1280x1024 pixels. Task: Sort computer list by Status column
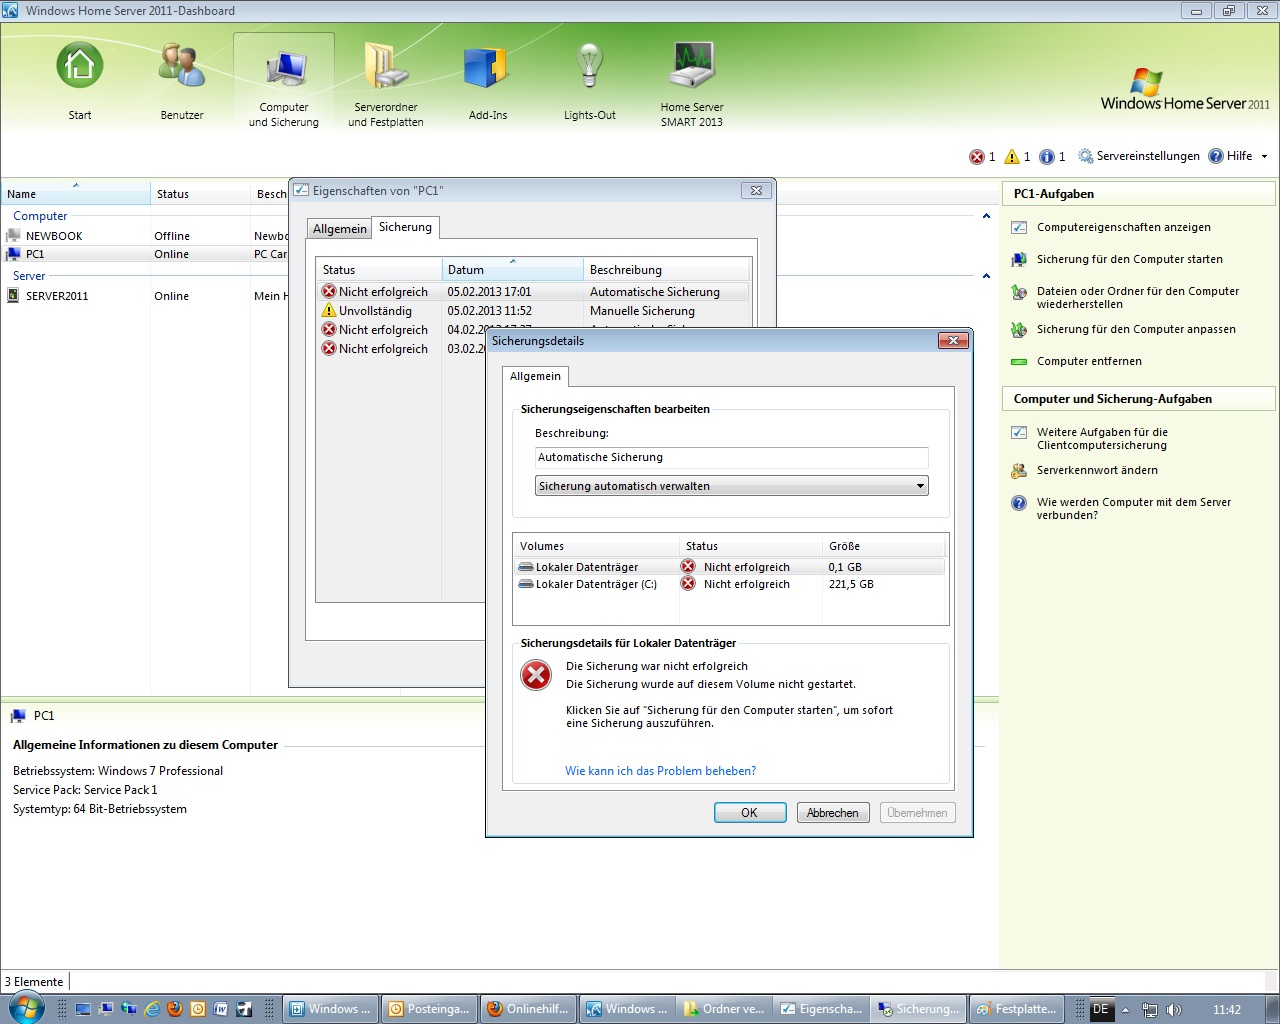(200, 194)
